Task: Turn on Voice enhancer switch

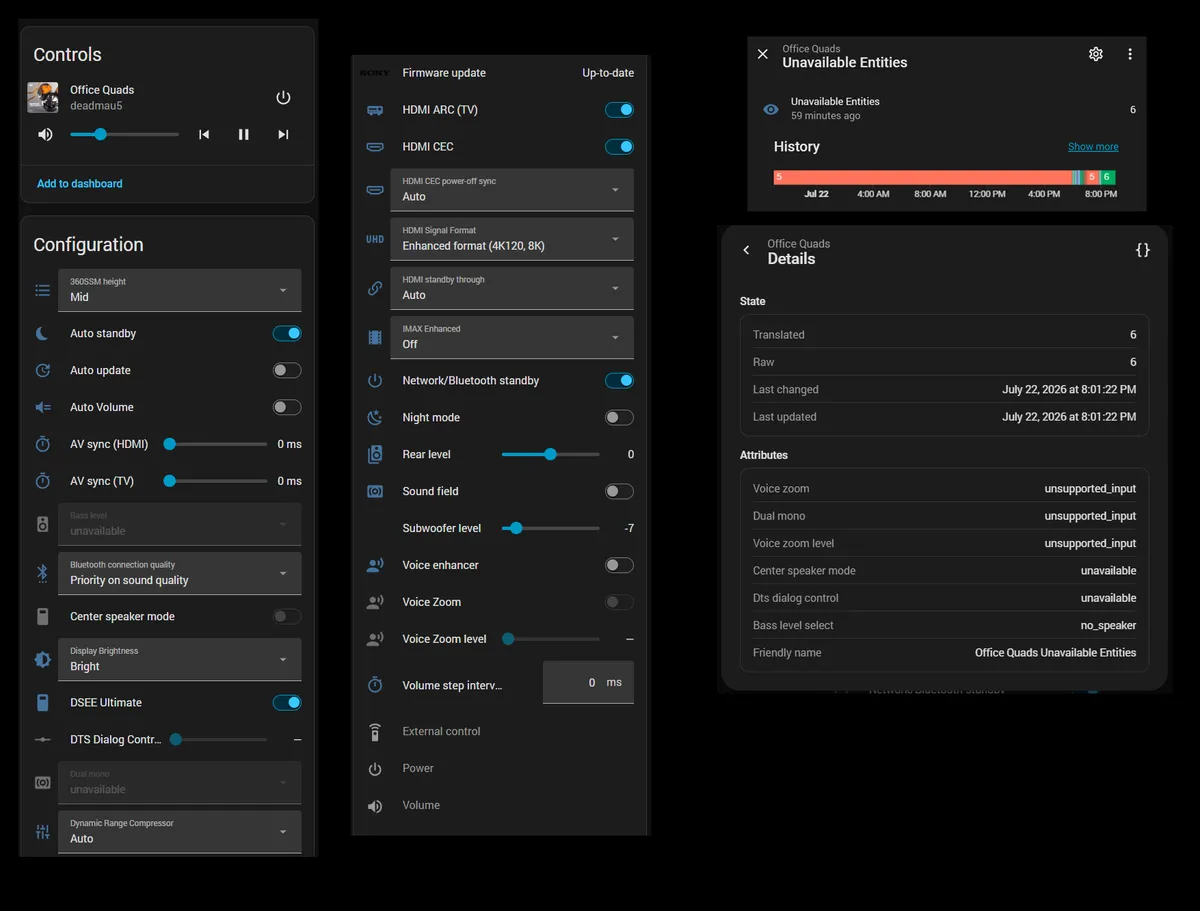Action: (x=619, y=565)
